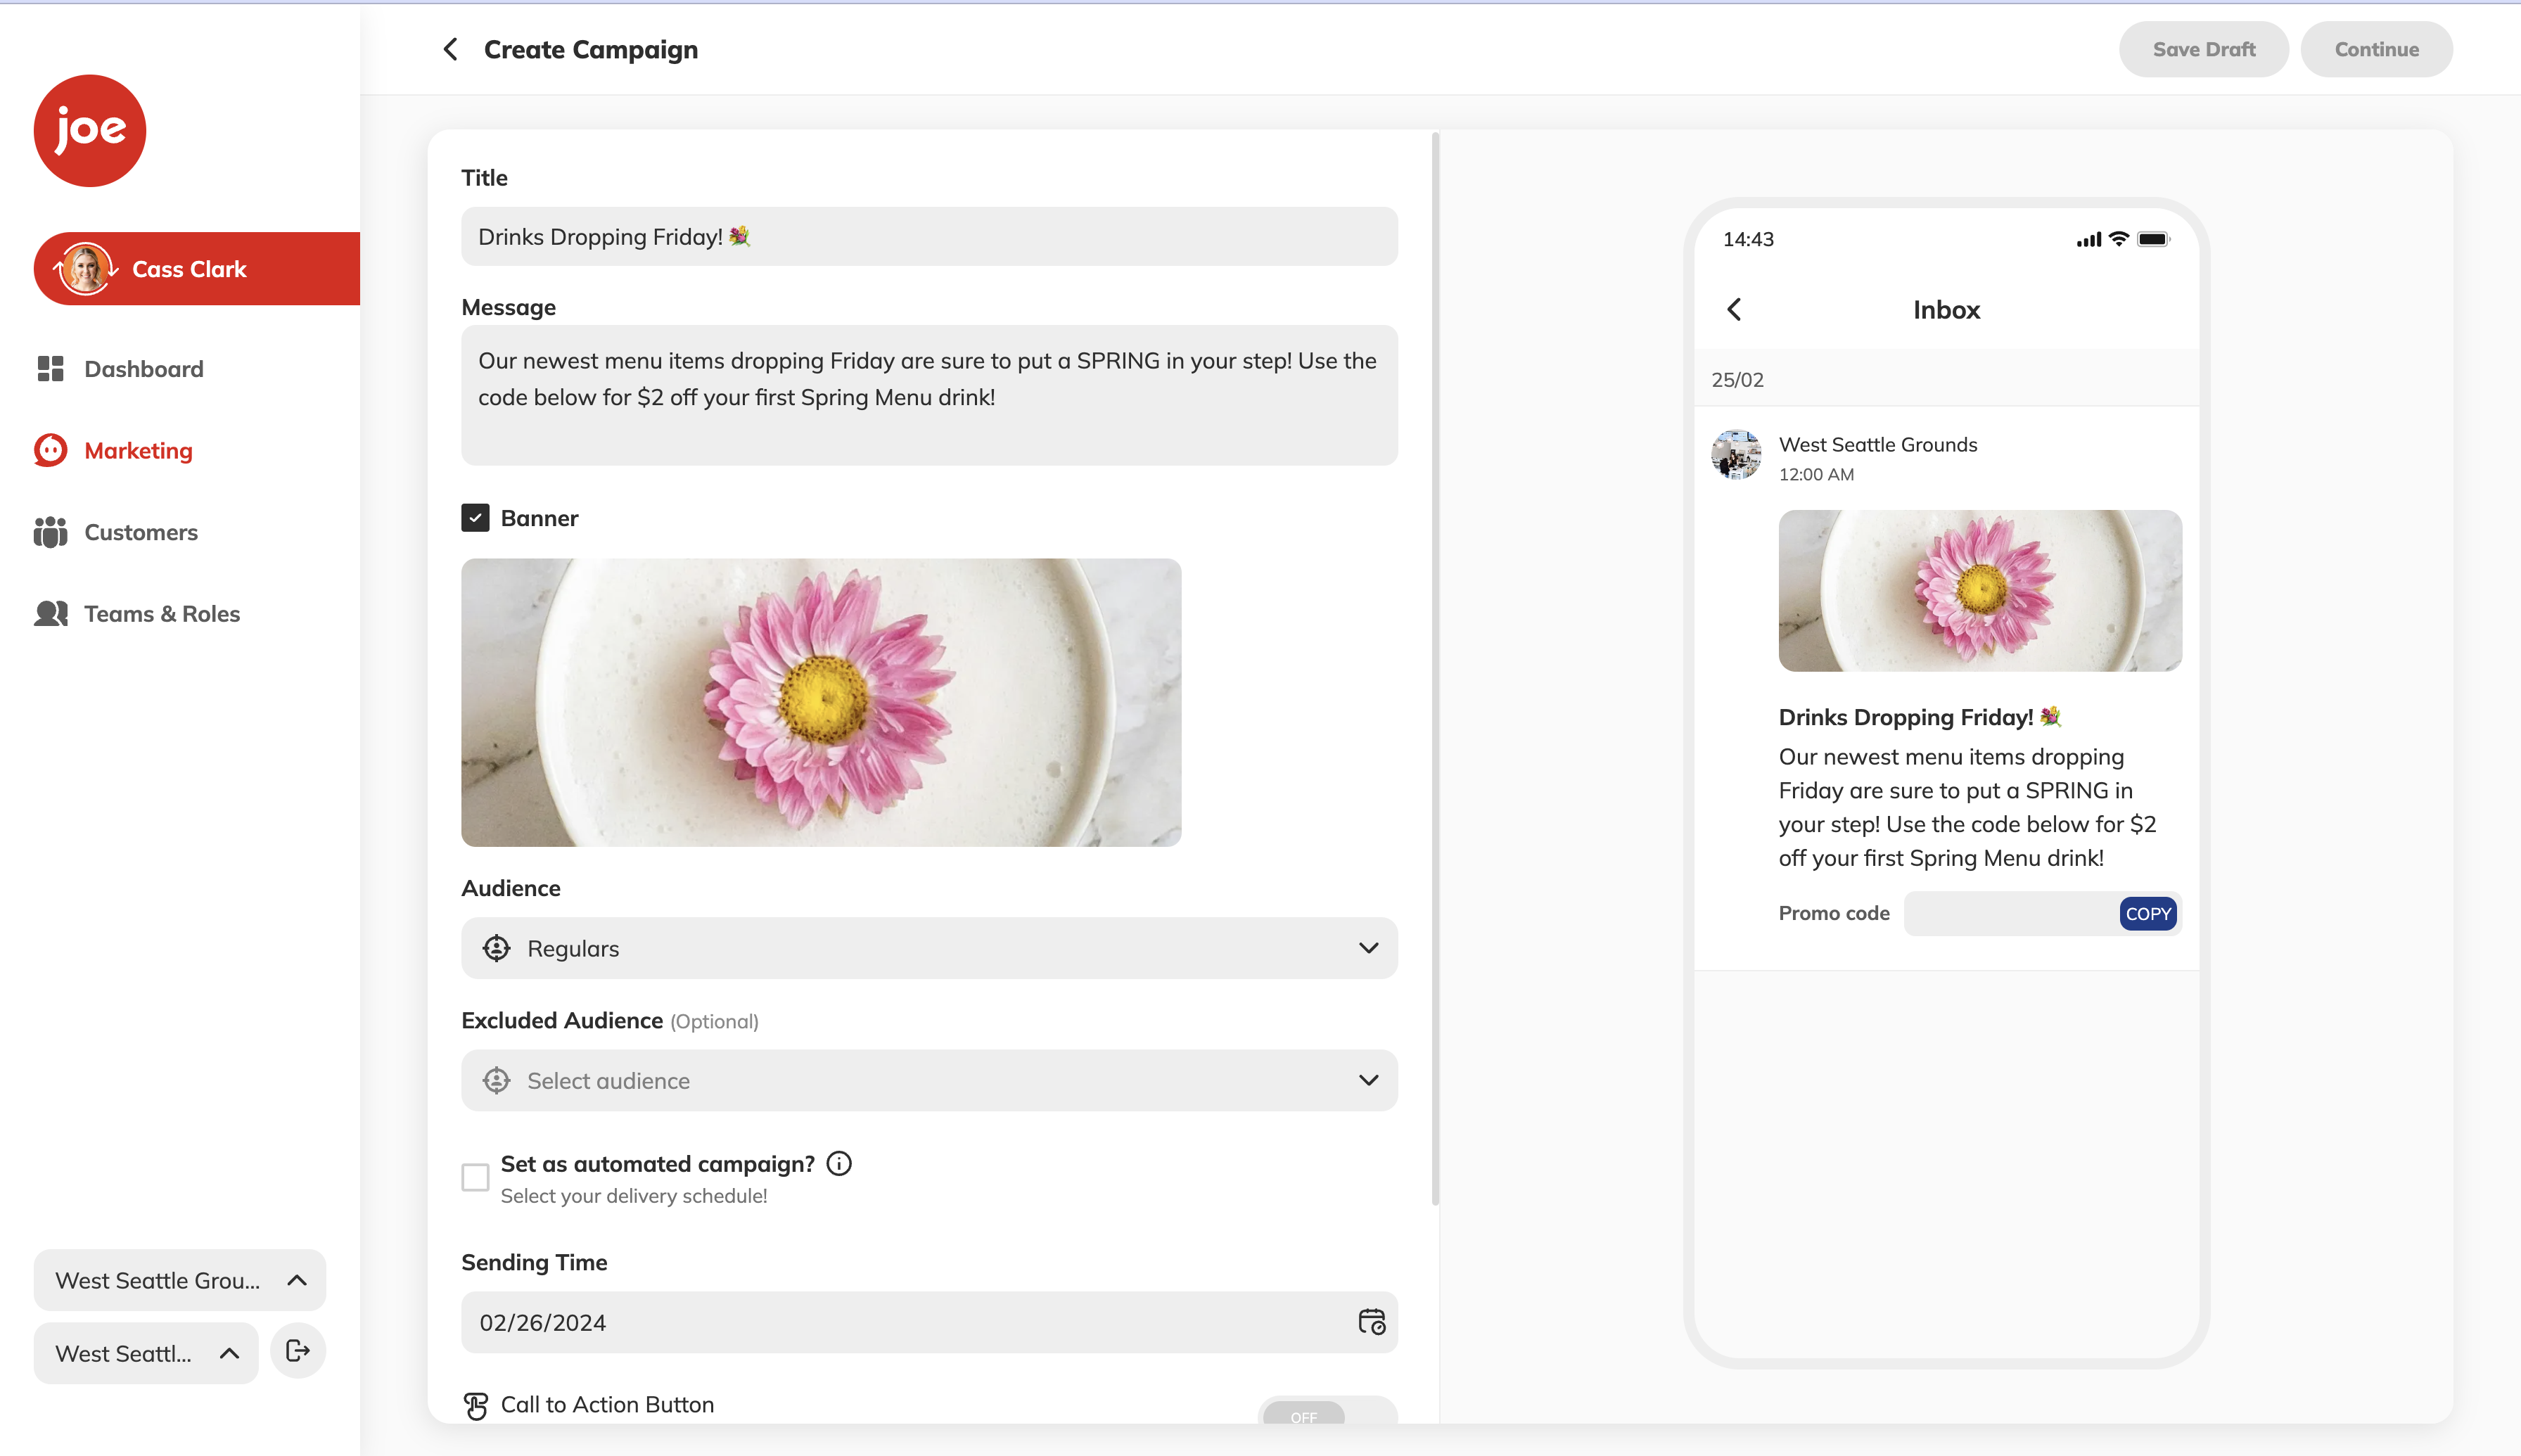The width and height of the screenshot is (2521, 1456).
Task: Click the Call to Action Button icon
Action: (x=476, y=1405)
